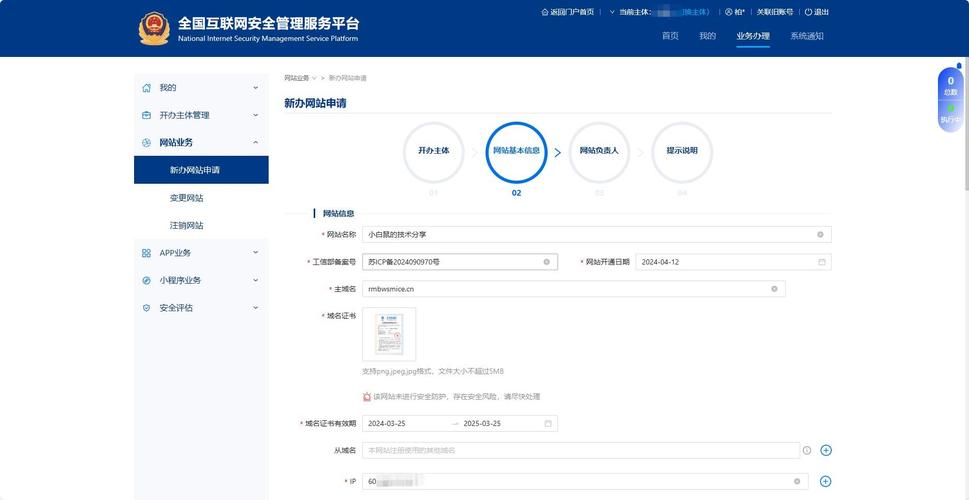Screen dimensions: 969x500
Task: Clear the 工信部备案号 field using the clear icon
Action: (x=546, y=262)
